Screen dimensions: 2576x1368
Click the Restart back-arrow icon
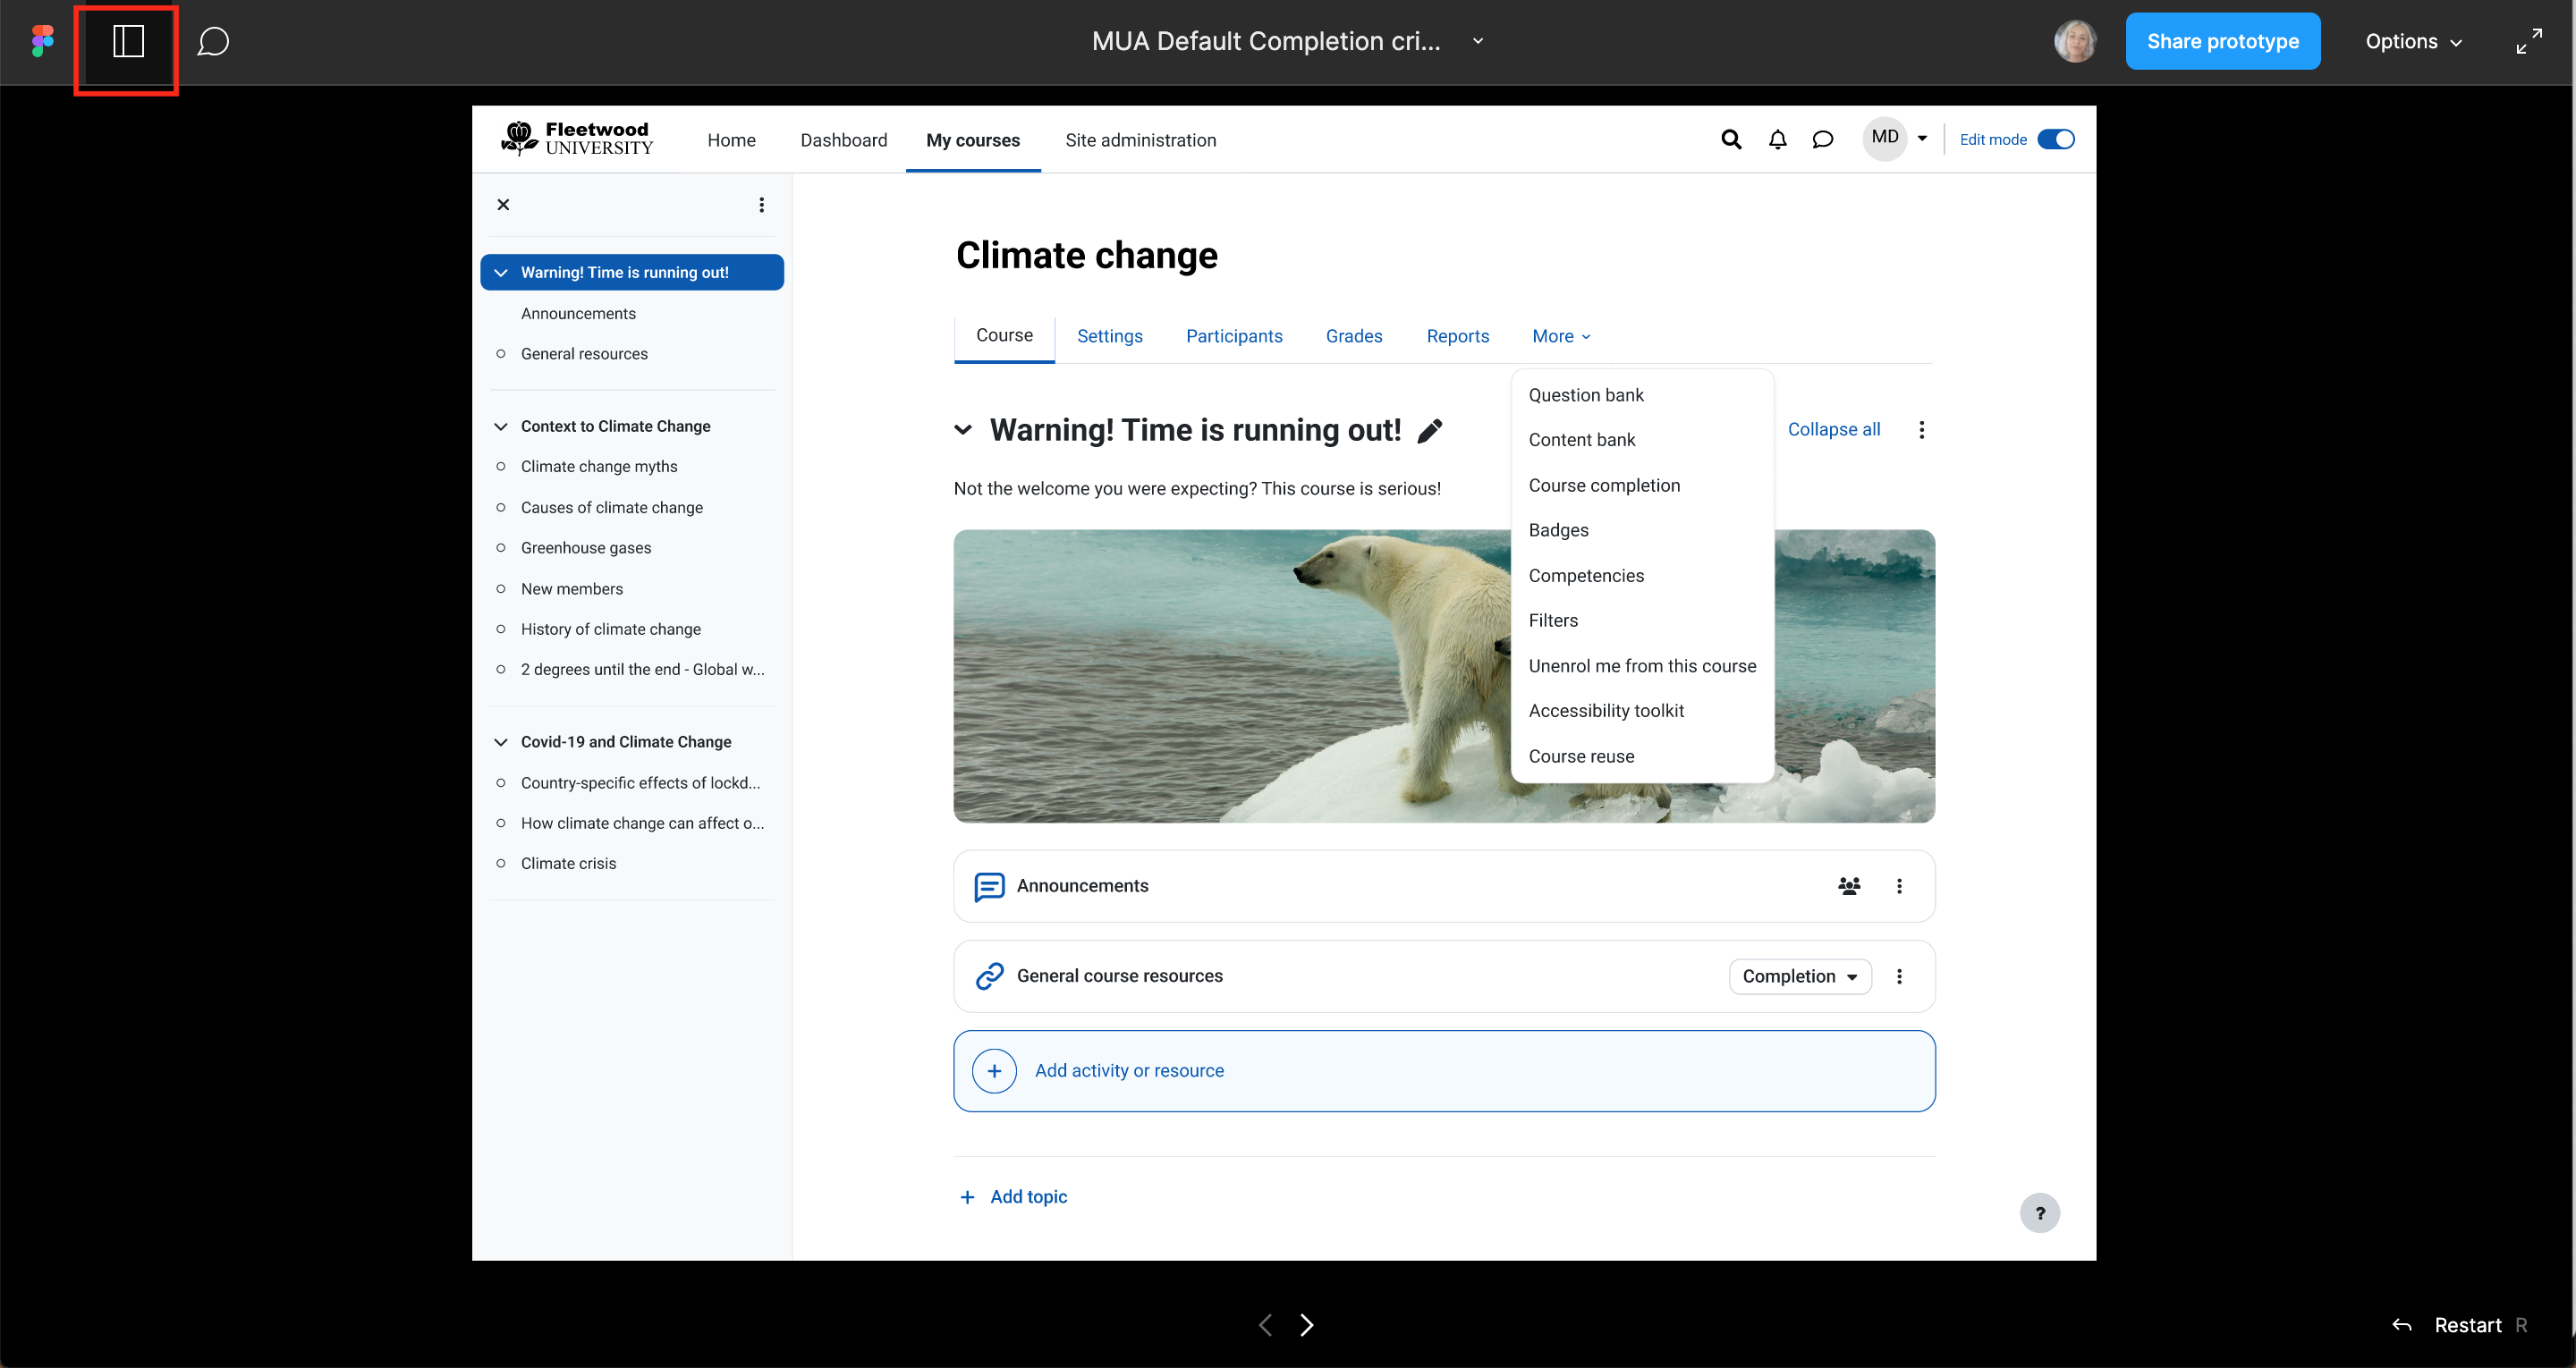2402,1325
